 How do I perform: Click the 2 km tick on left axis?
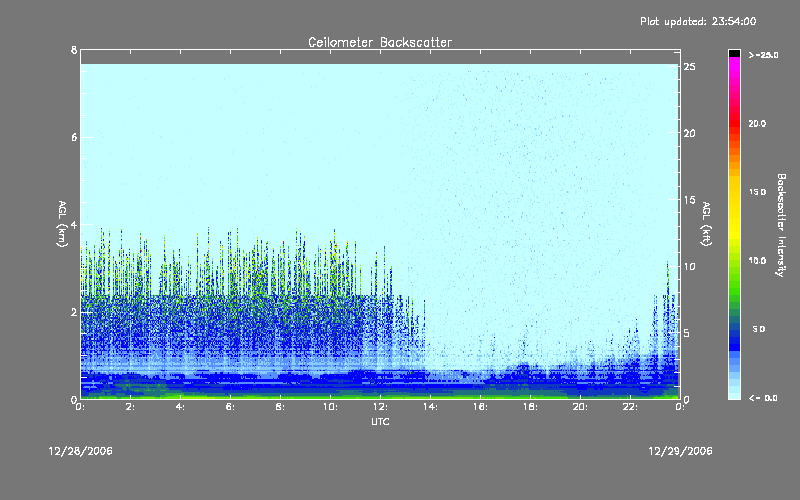(x=74, y=312)
